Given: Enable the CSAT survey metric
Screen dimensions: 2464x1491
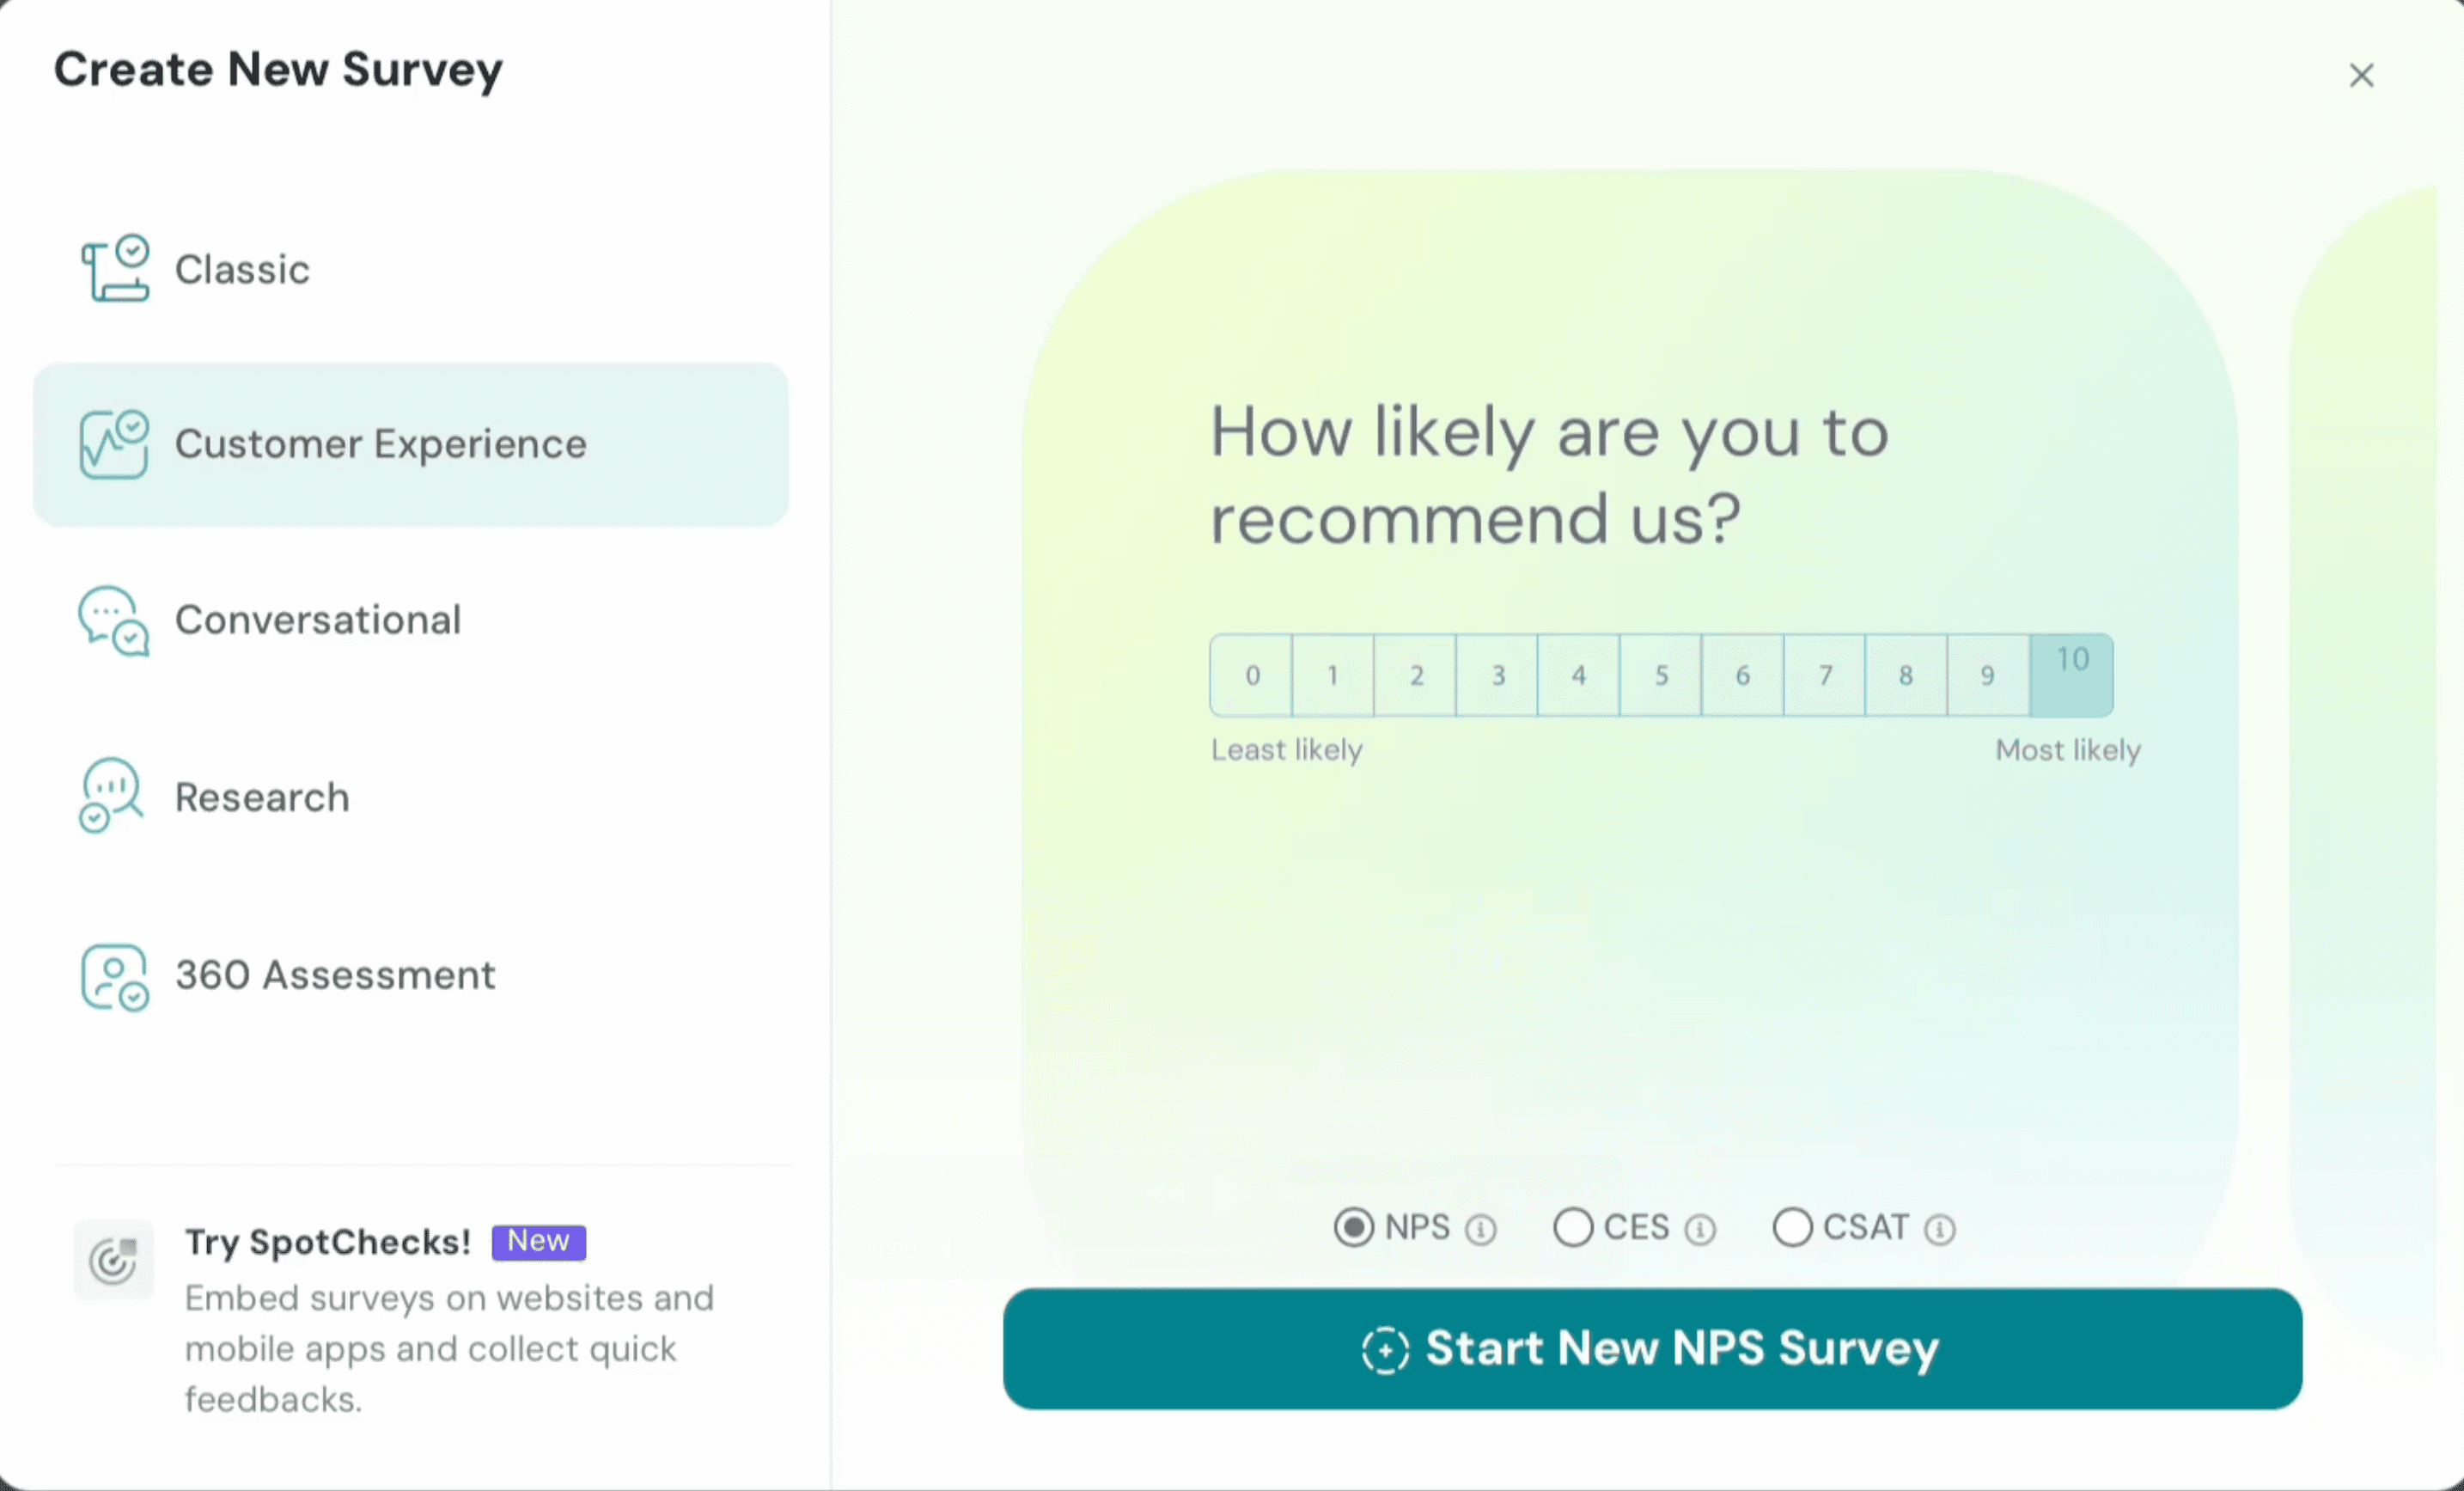Looking at the screenshot, I should pos(1792,1228).
